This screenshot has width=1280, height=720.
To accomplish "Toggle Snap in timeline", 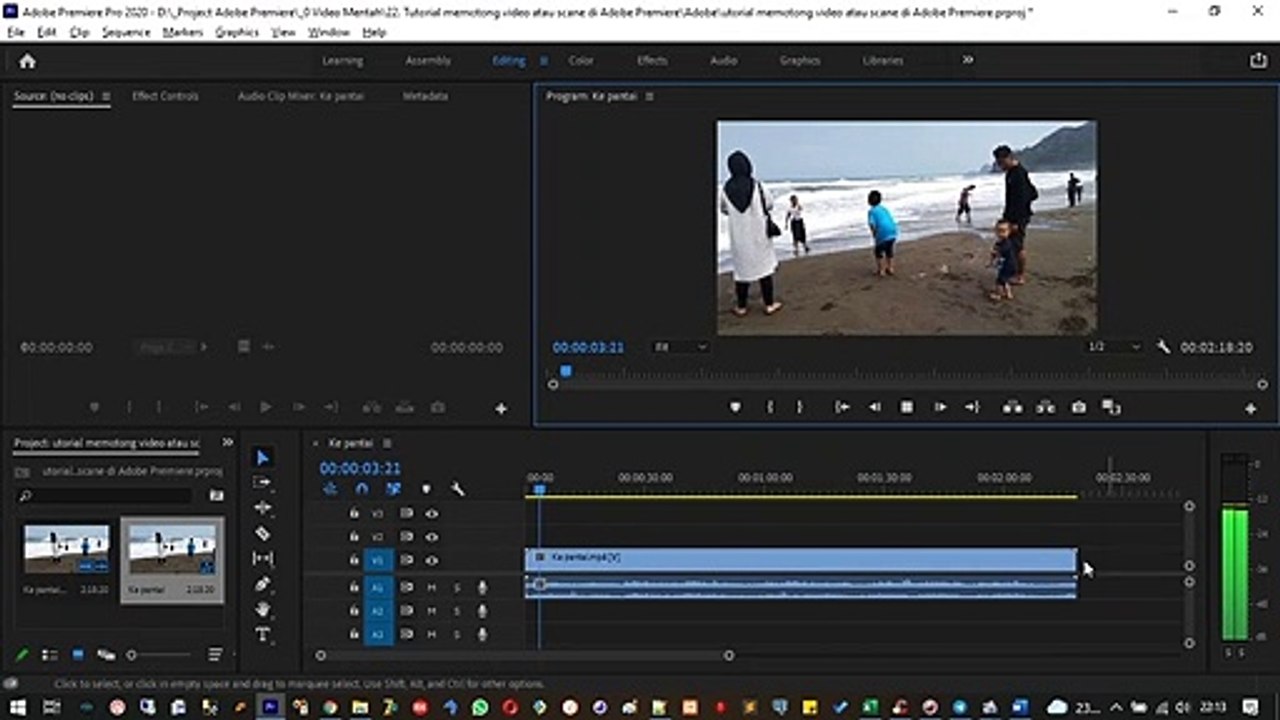I will 362,489.
